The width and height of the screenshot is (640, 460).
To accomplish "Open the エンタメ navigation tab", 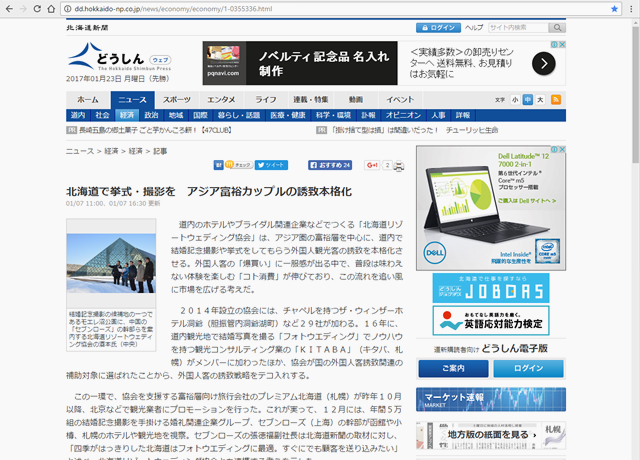I will (x=221, y=100).
